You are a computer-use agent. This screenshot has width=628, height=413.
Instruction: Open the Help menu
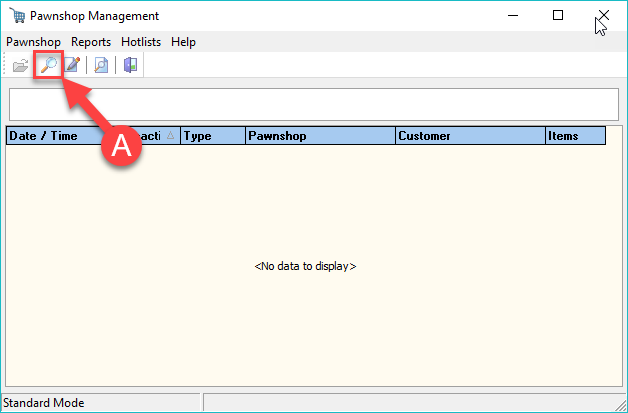click(x=183, y=42)
